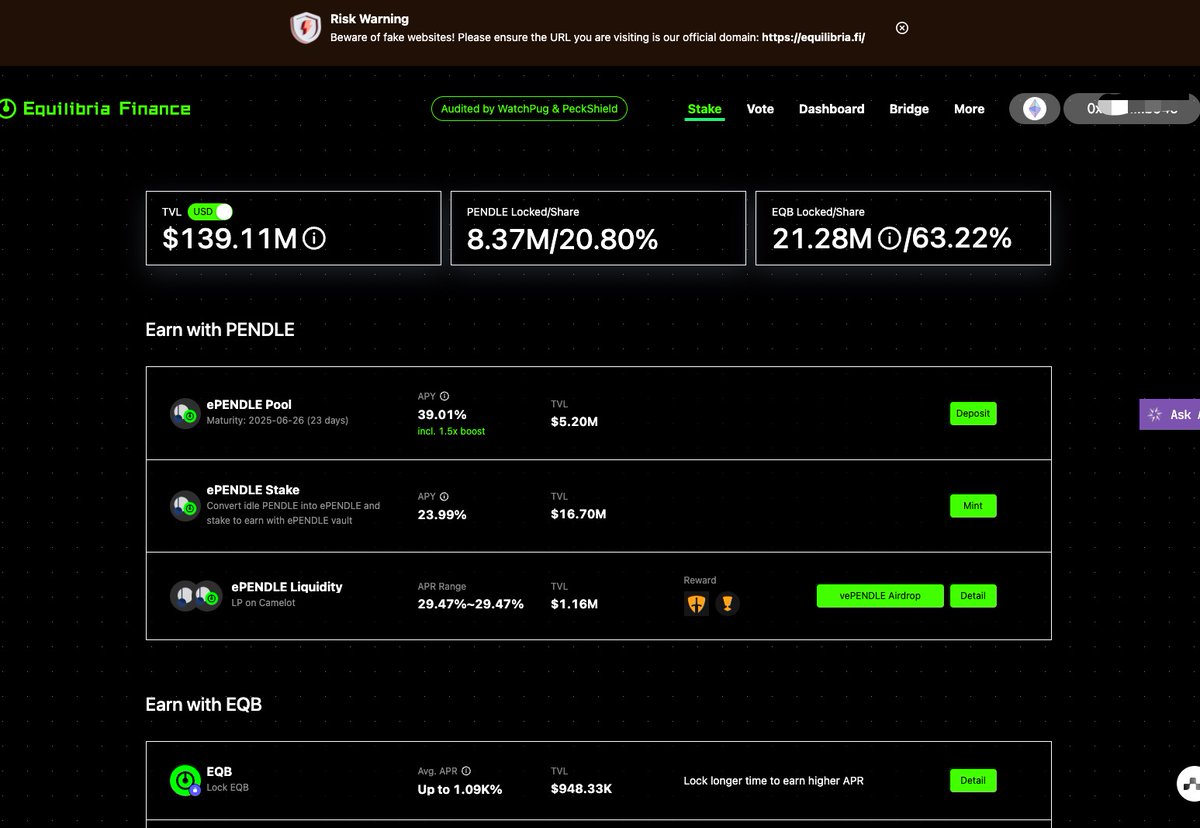This screenshot has height=828, width=1200.
Task: Click the Ask assistant sparkle icon
Action: tap(1155, 414)
